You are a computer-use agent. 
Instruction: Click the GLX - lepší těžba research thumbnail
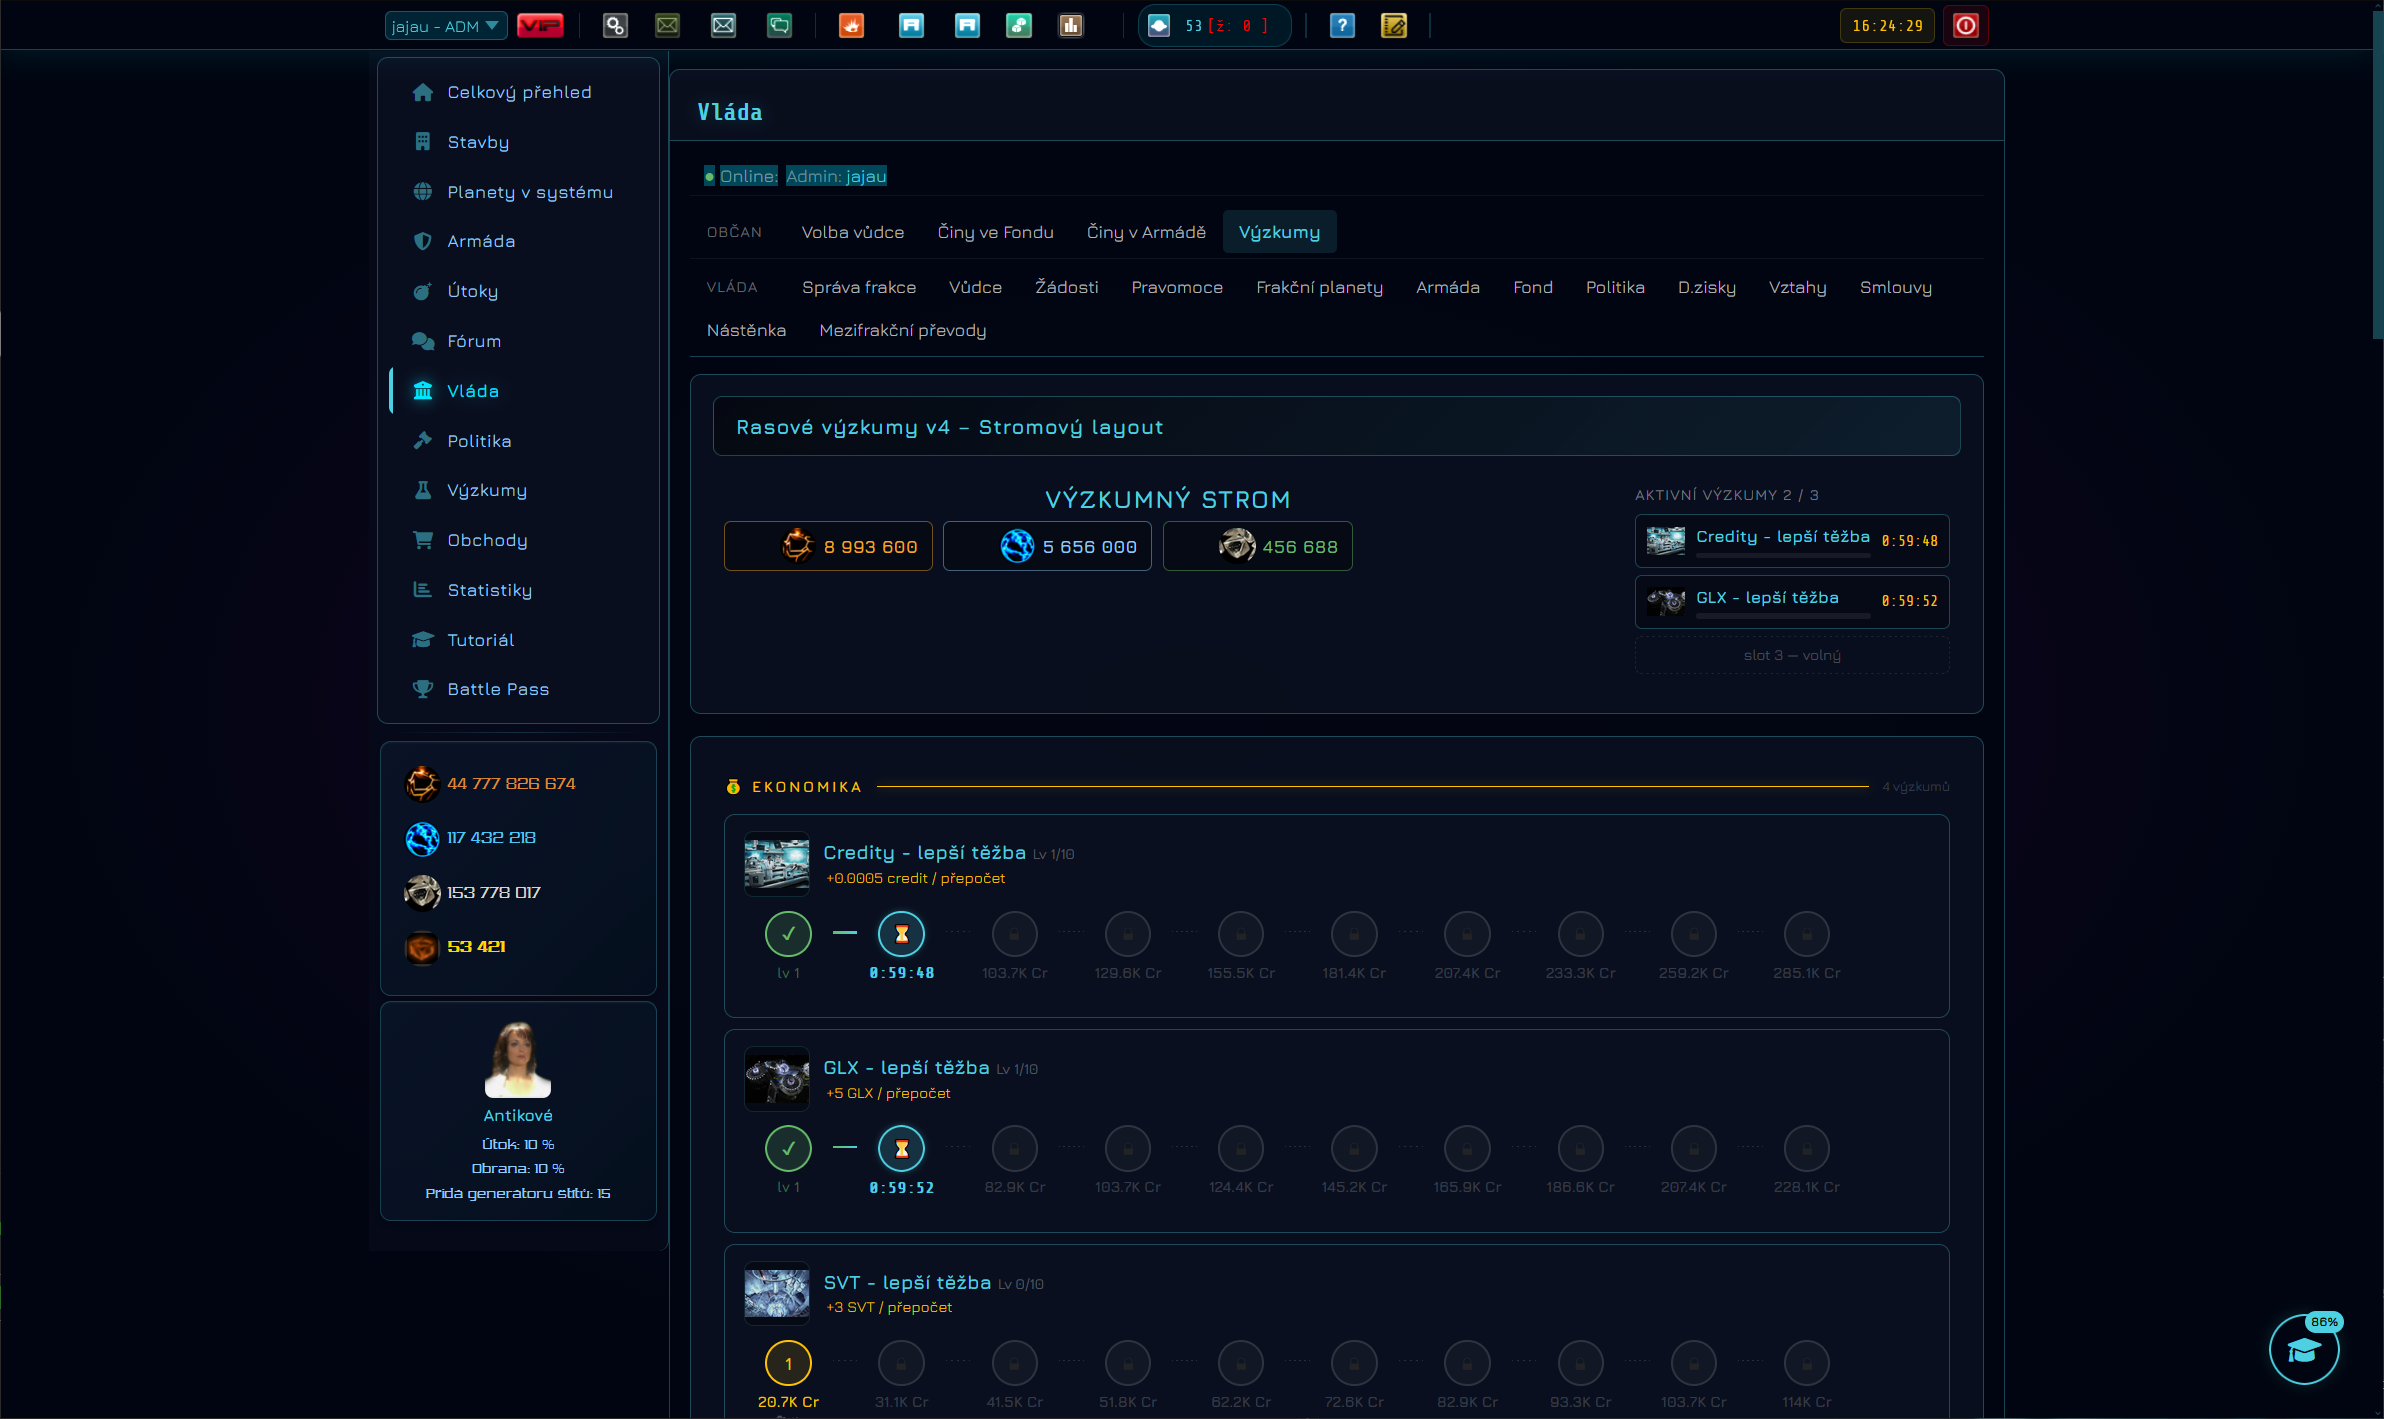[x=776, y=1079]
